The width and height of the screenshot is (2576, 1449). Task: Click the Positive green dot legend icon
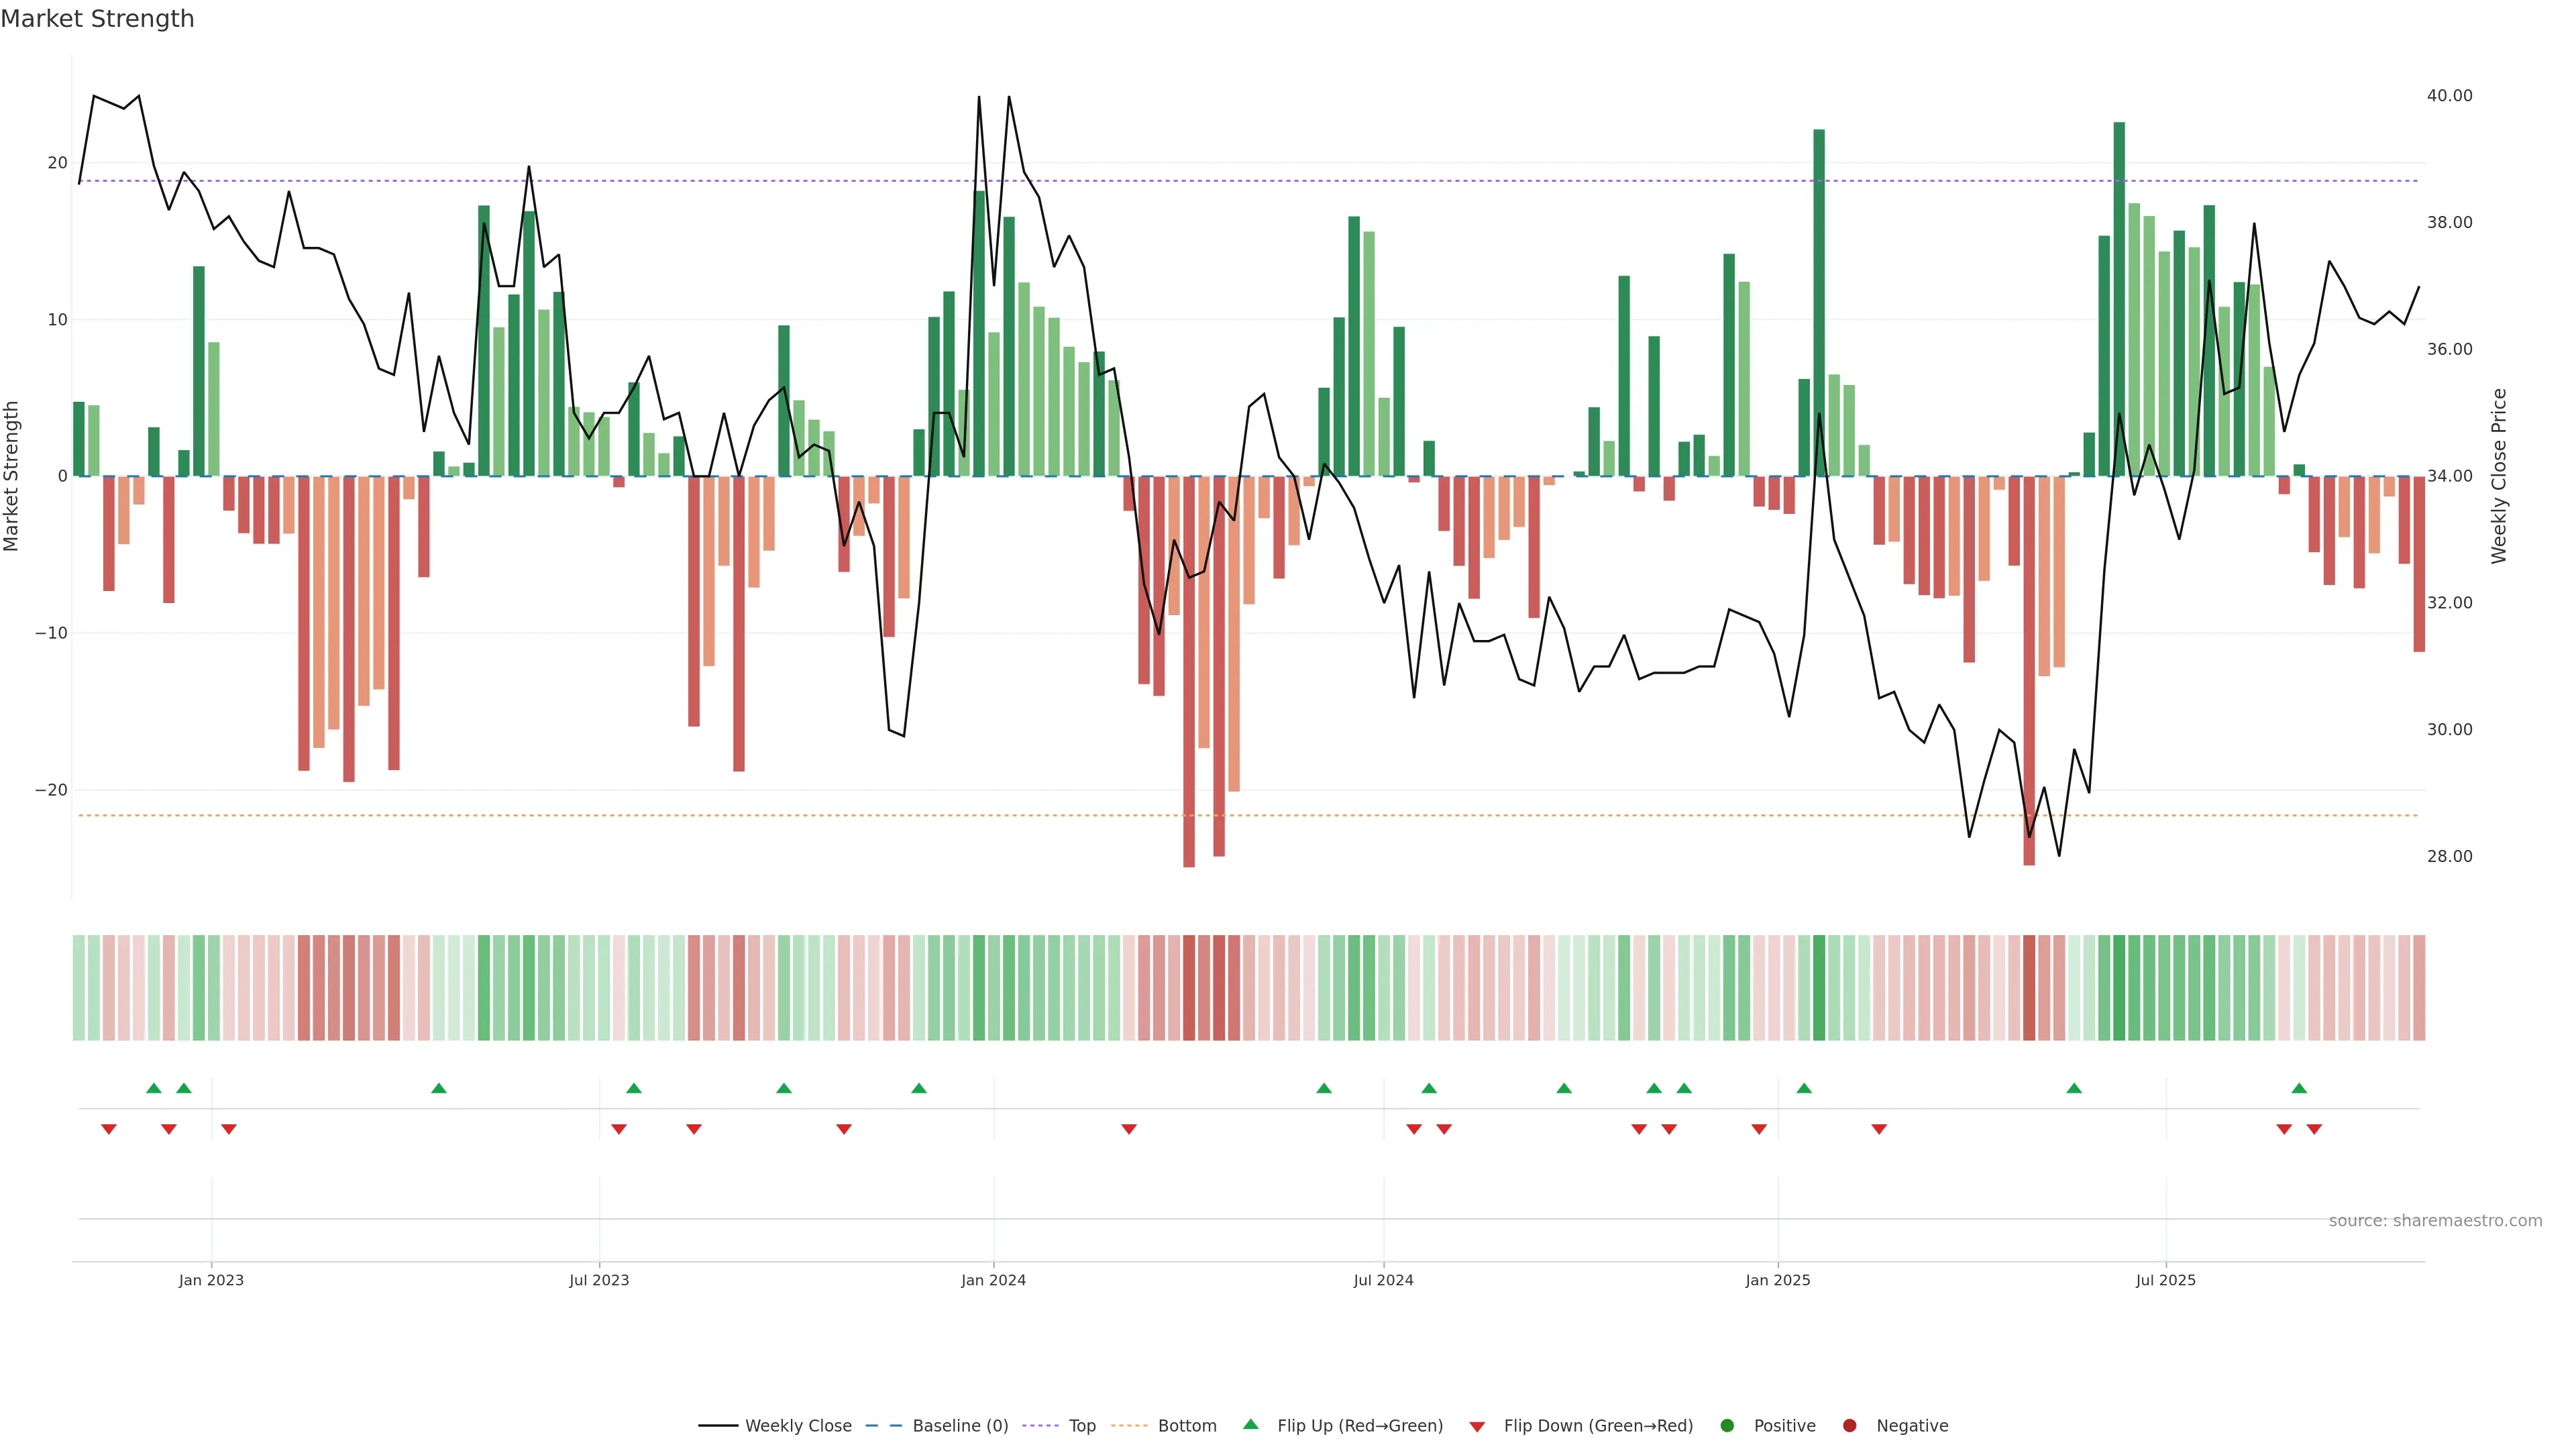pos(1727,1425)
